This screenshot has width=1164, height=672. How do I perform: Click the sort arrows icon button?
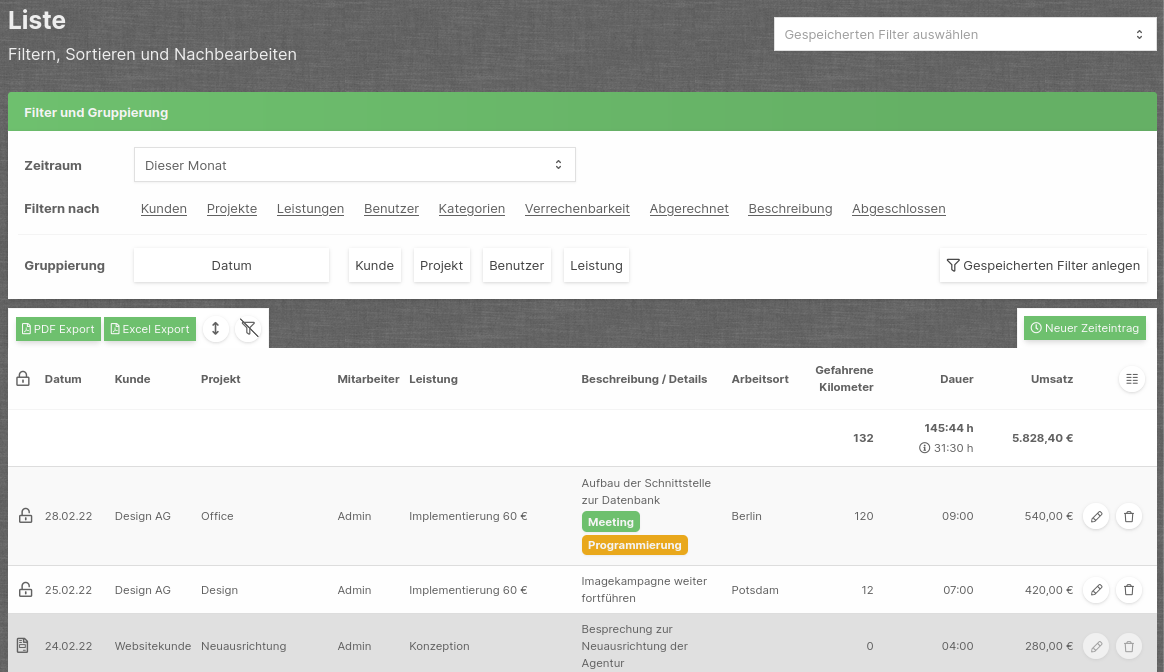[216, 329]
